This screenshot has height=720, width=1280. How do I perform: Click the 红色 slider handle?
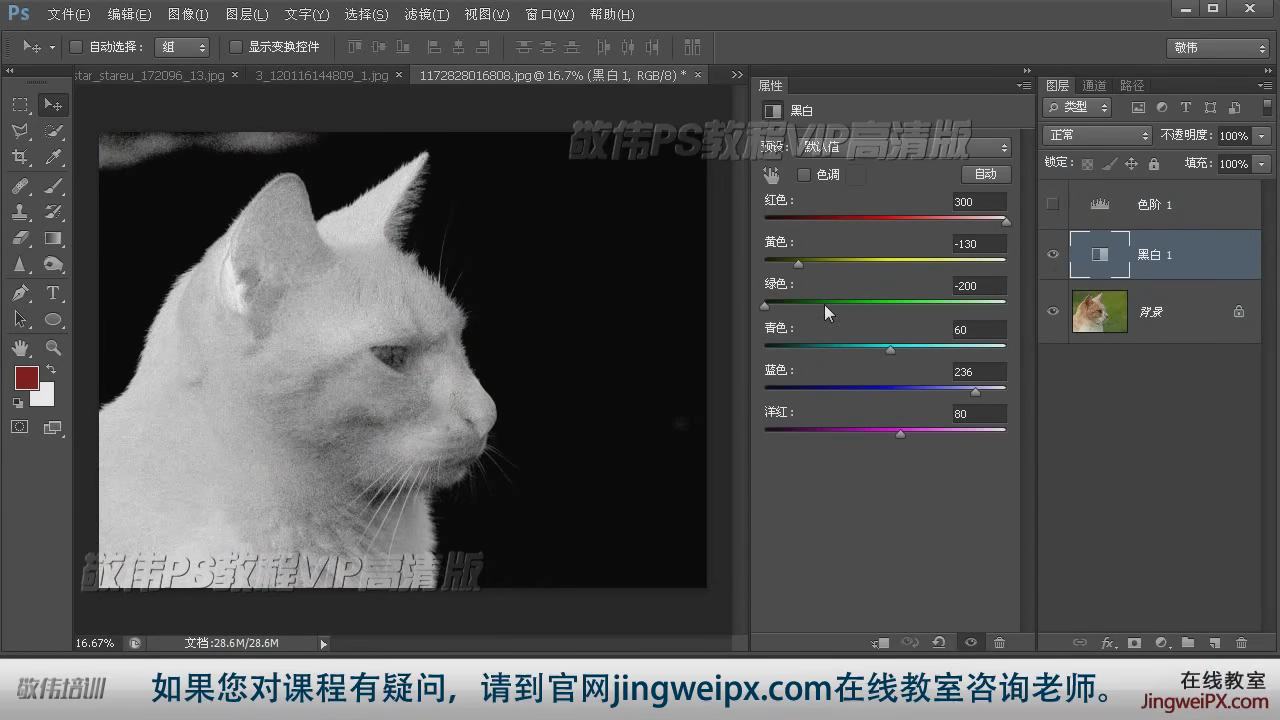1006,222
